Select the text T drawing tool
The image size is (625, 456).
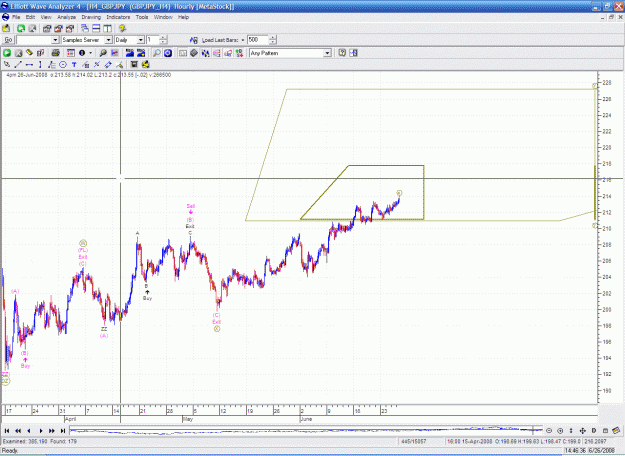[x=74, y=65]
